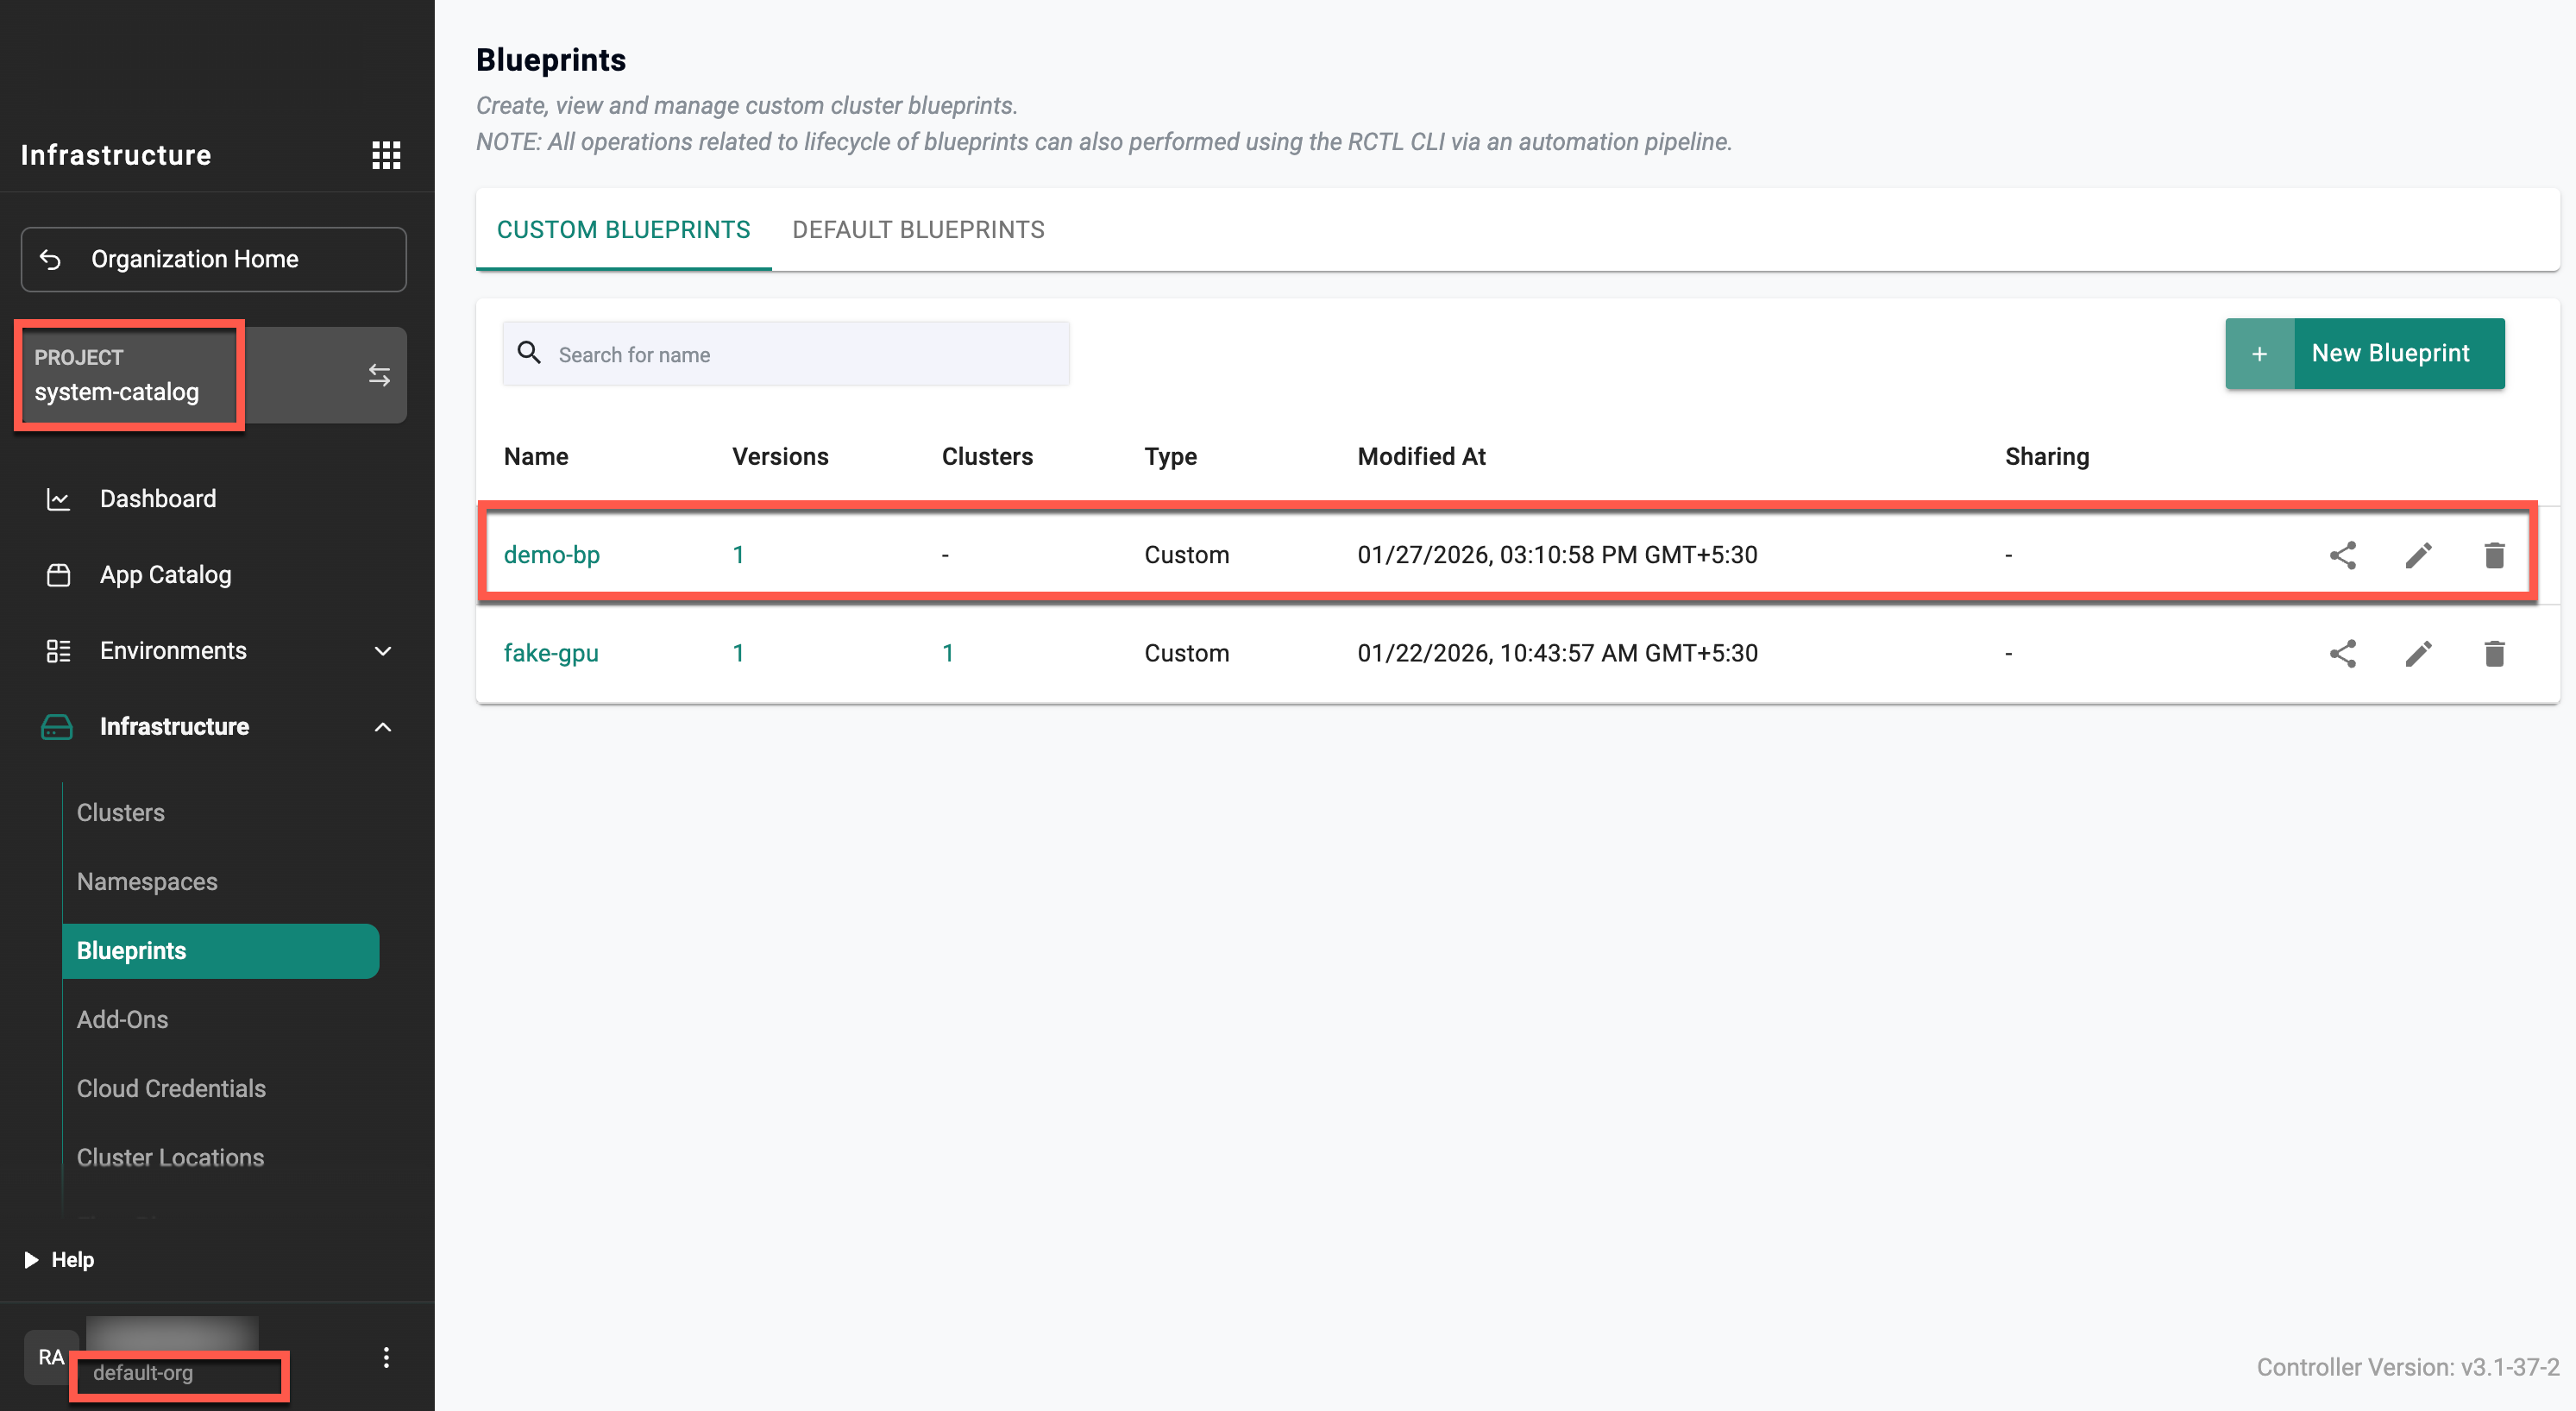
Task: Click trash icon for fake-gpu
Action: point(2494,653)
